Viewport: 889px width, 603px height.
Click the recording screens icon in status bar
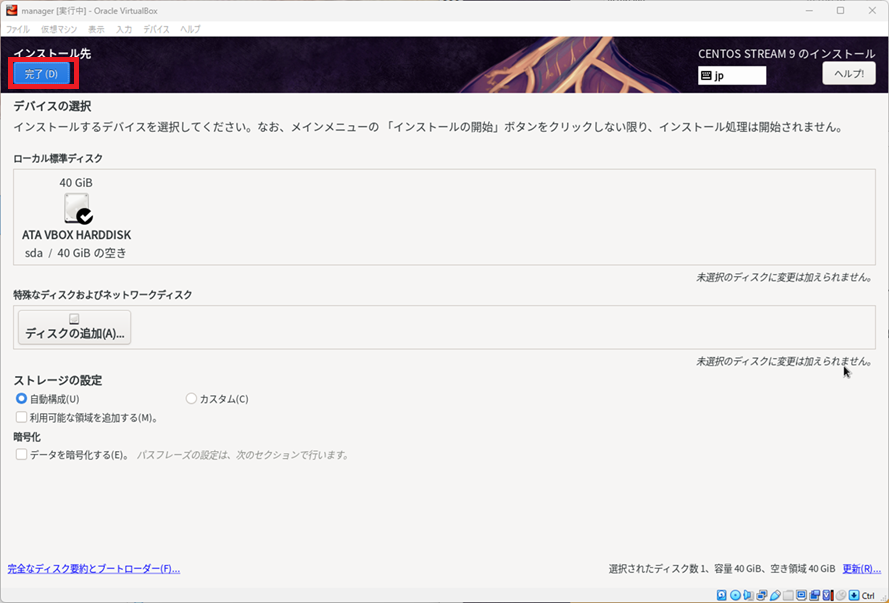tap(815, 595)
